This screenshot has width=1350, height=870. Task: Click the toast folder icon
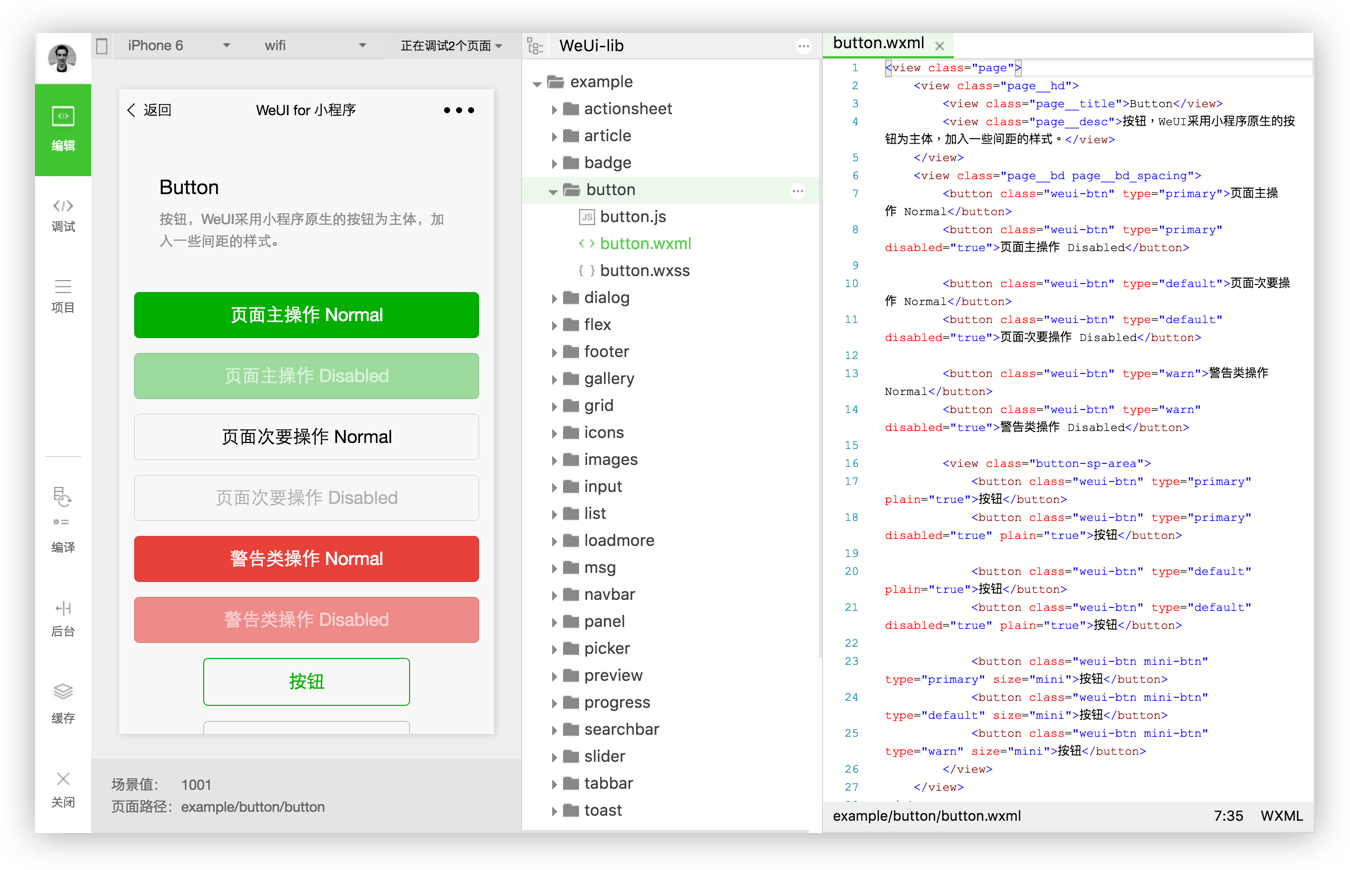click(571, 811)
